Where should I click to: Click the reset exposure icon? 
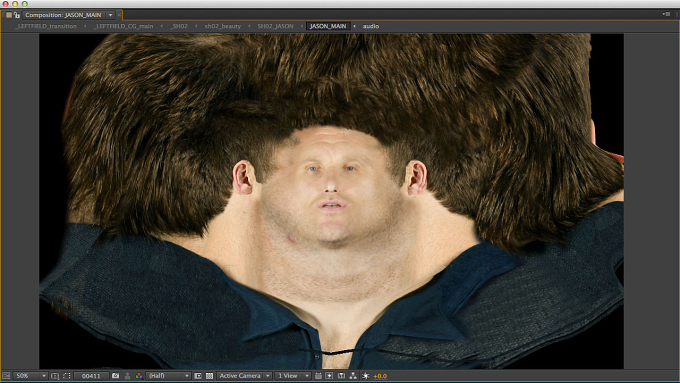pos(366,376)
